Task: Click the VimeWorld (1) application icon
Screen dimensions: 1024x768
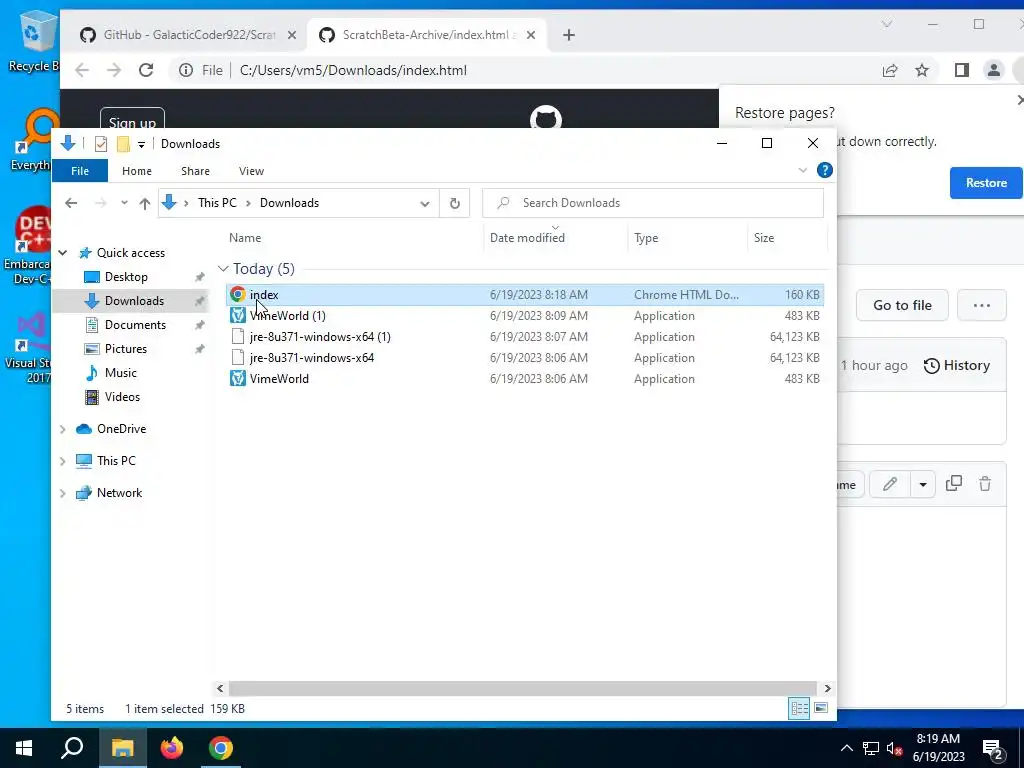Action: [238, 315]
